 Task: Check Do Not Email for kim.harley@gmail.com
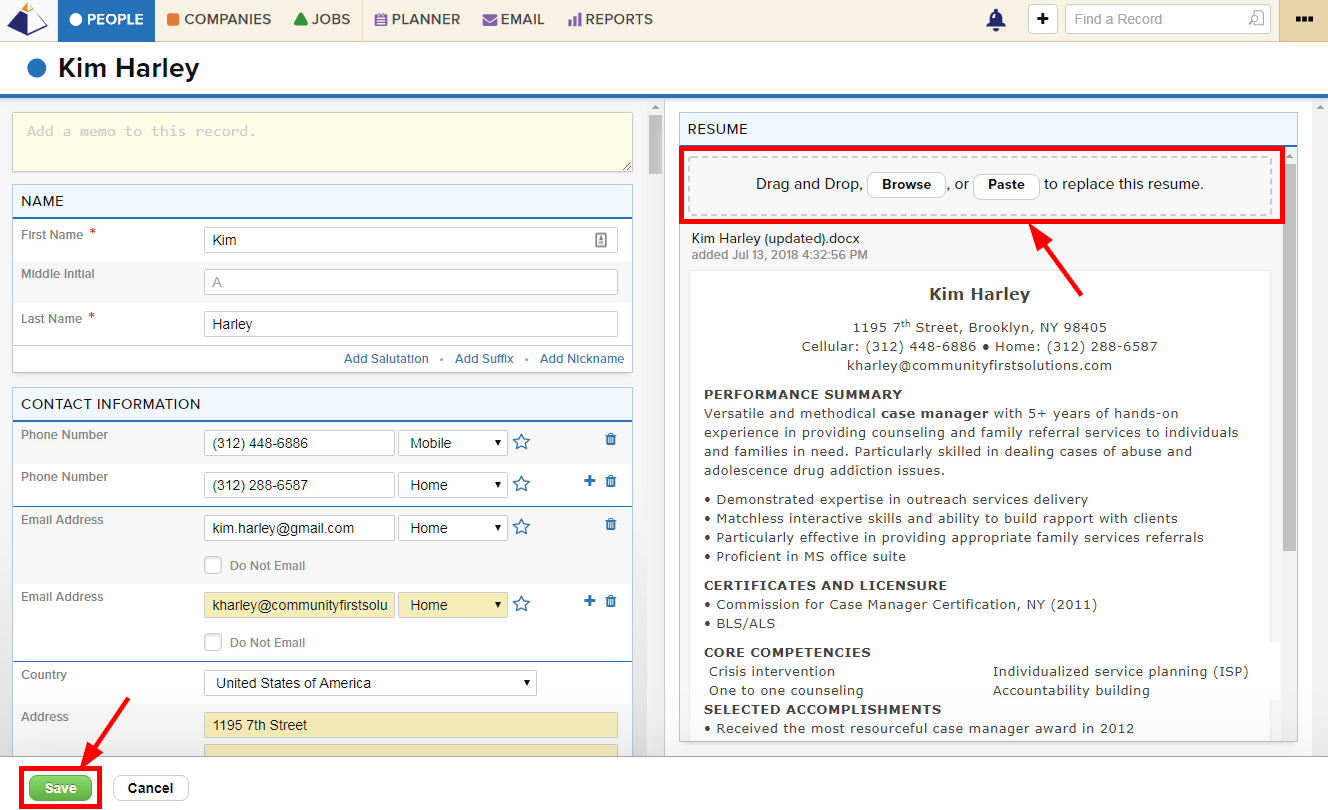coord(213,565)
